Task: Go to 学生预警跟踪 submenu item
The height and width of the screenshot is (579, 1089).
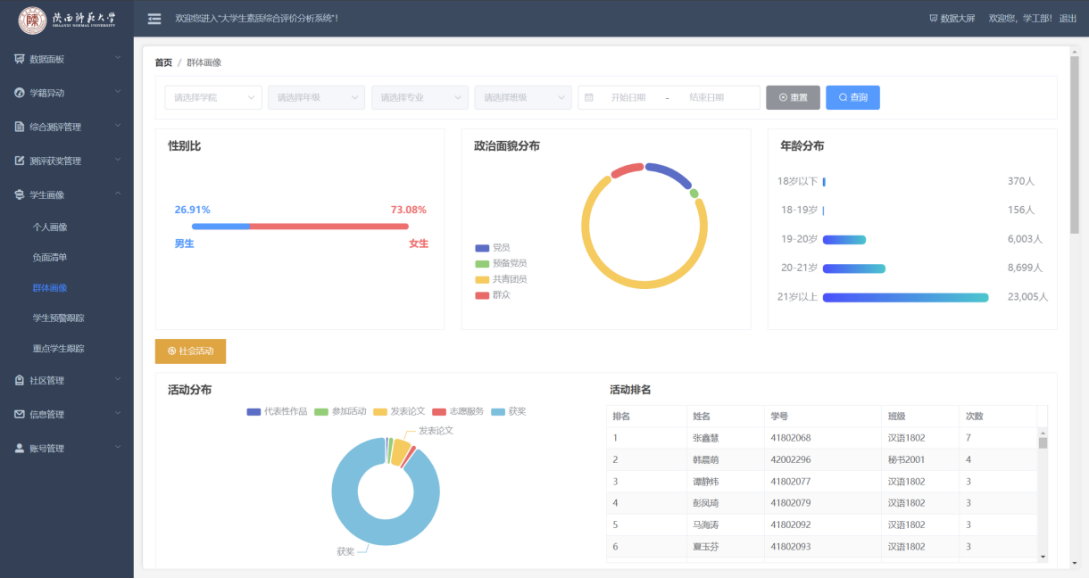Action: click(x=58, y=318)
